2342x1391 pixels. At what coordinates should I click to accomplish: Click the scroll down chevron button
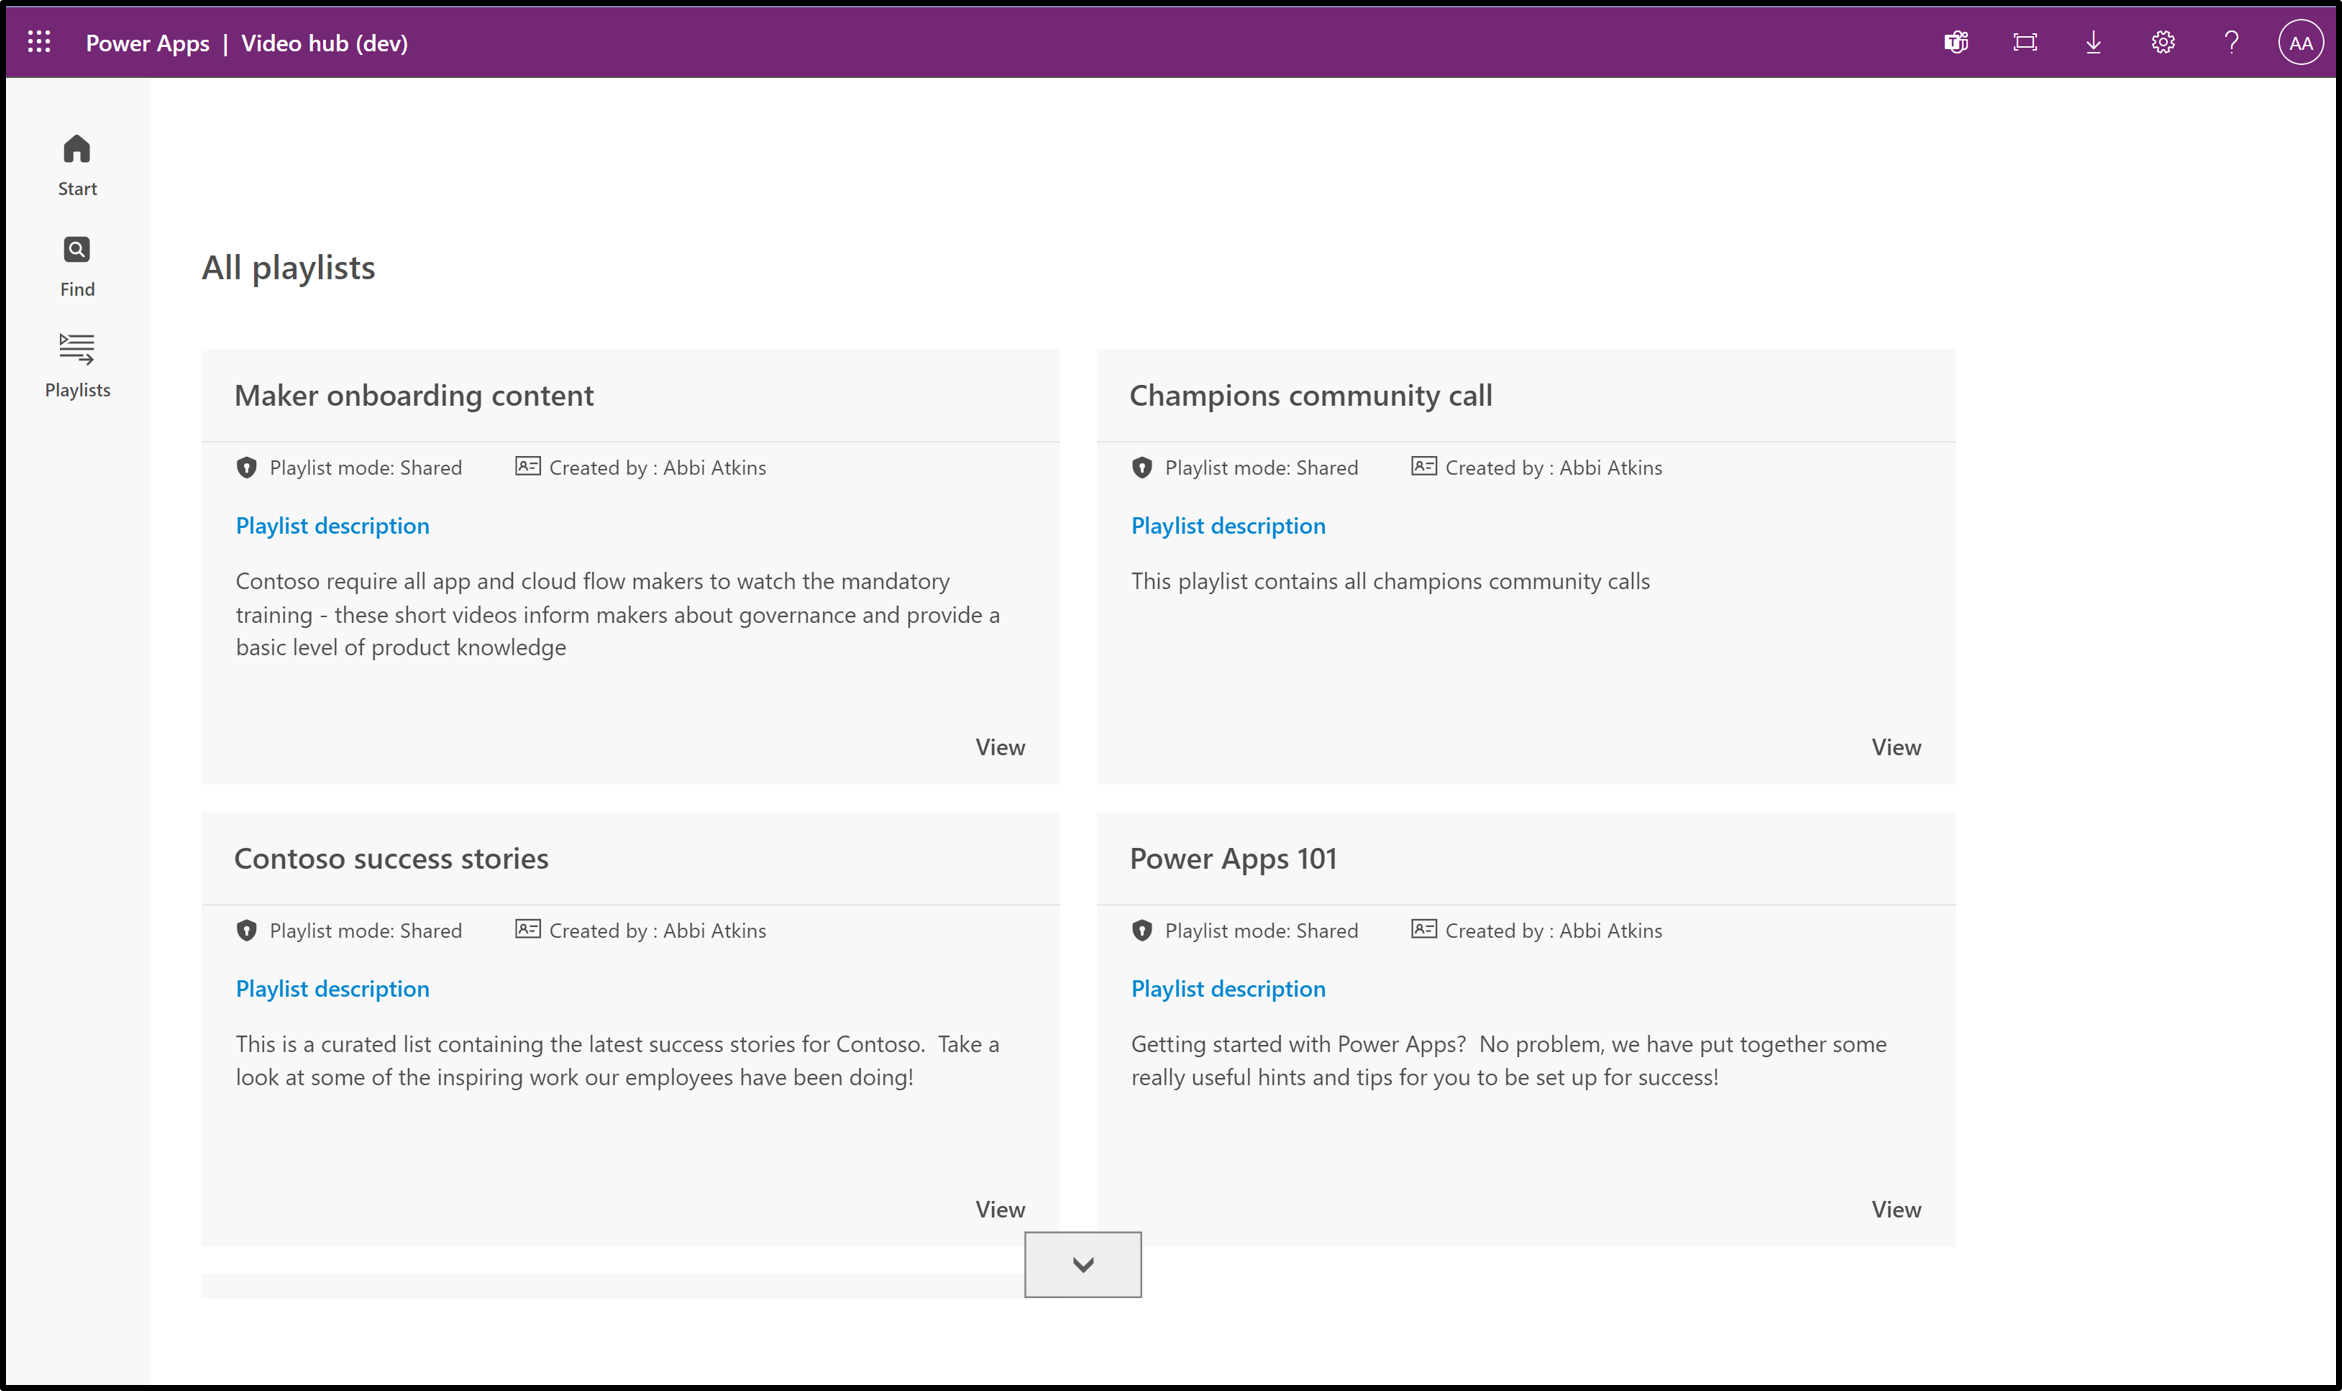click(x=1082, y=1265)
